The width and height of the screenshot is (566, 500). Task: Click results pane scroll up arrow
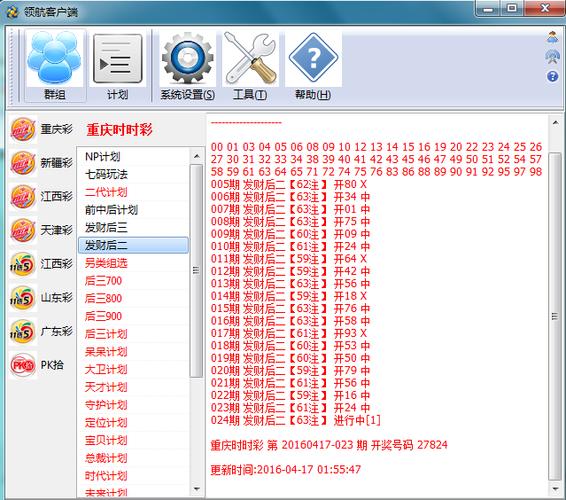pos(556,123)
